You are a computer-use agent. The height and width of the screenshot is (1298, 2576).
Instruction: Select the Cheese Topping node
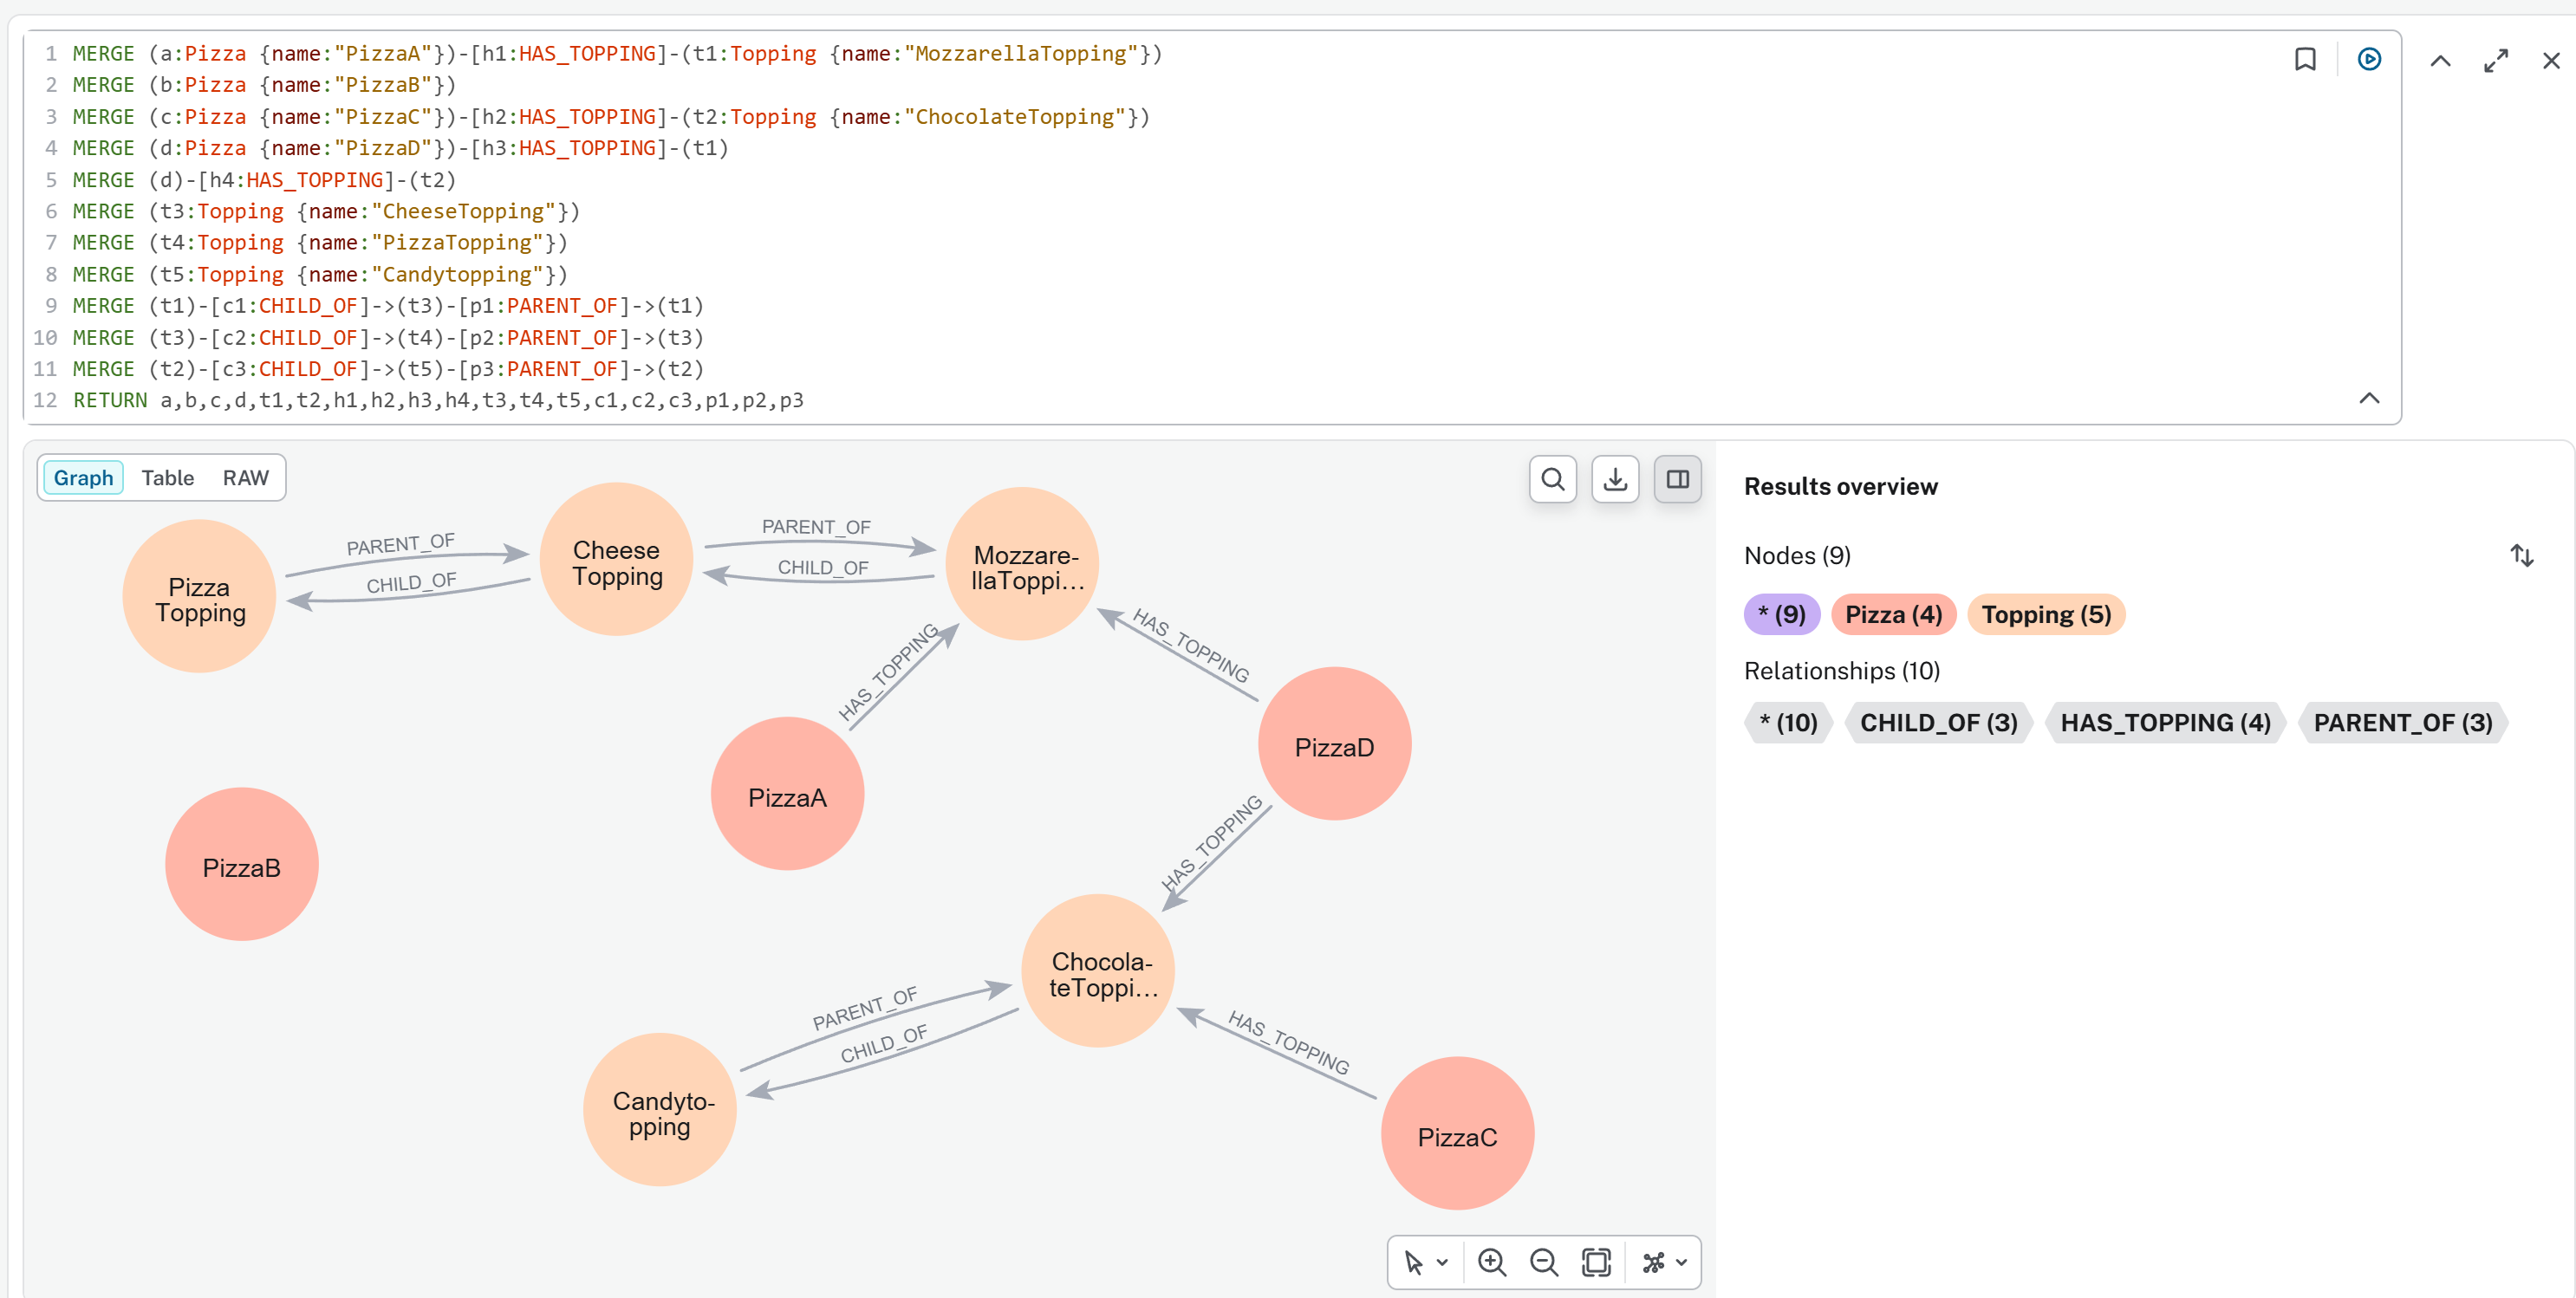click(616, 559)
